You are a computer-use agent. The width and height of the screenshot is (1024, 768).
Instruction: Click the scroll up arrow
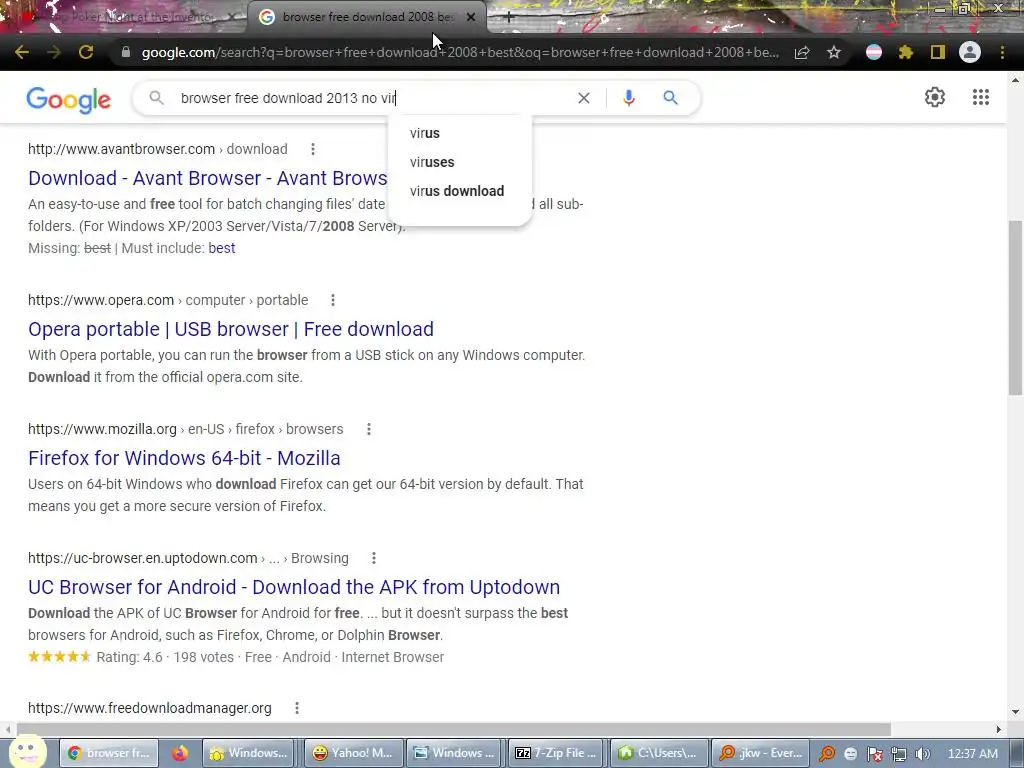tap(1015, 80)
